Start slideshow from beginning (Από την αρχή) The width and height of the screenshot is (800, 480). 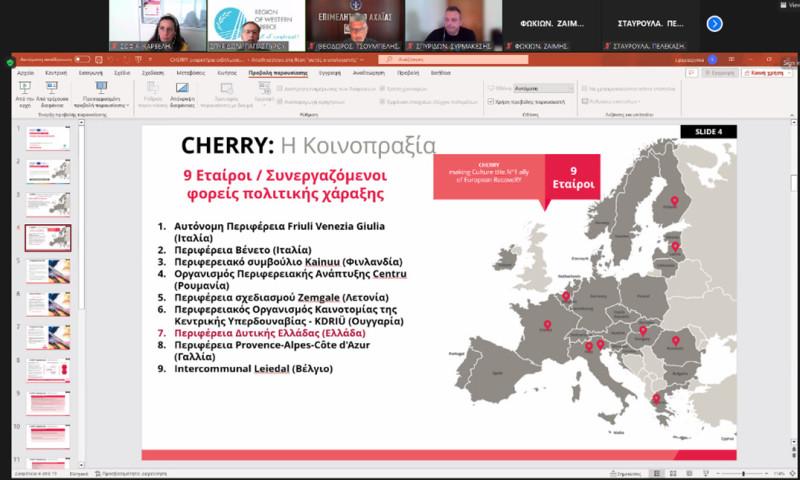click(x=24, y=92)
